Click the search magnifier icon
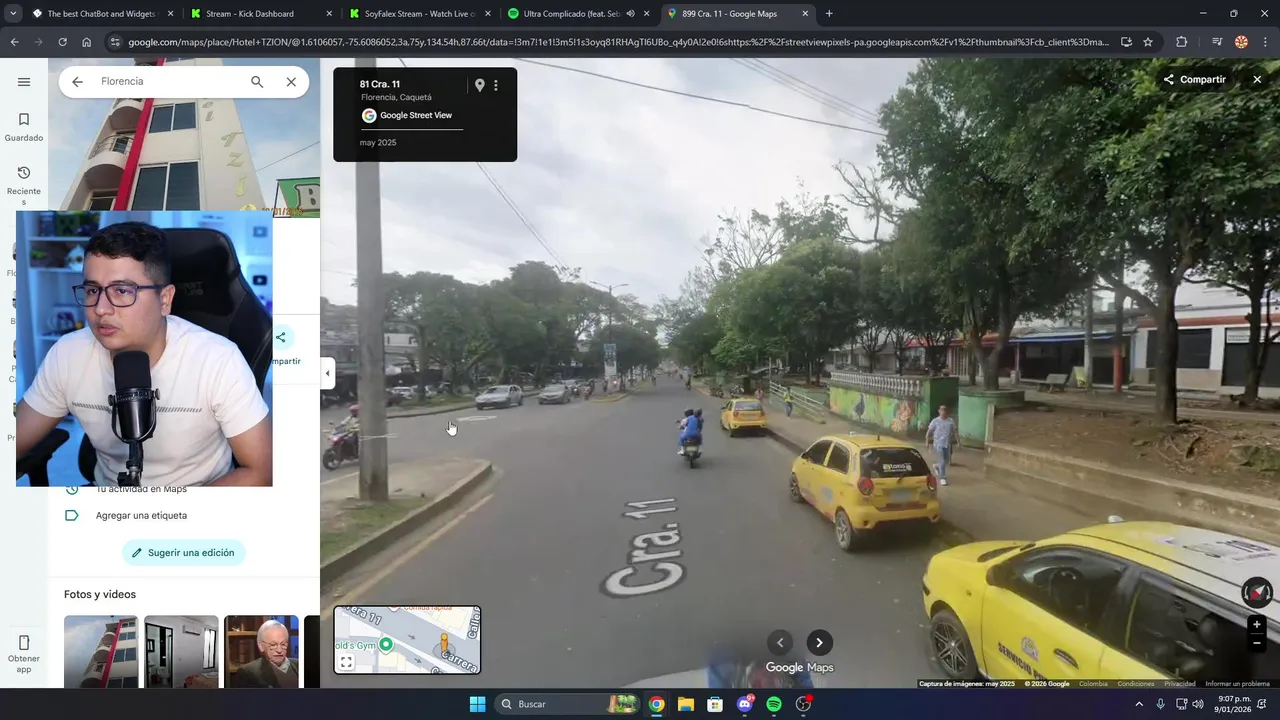This screenshot has height=720, width=1280. (x=257, y=82)
